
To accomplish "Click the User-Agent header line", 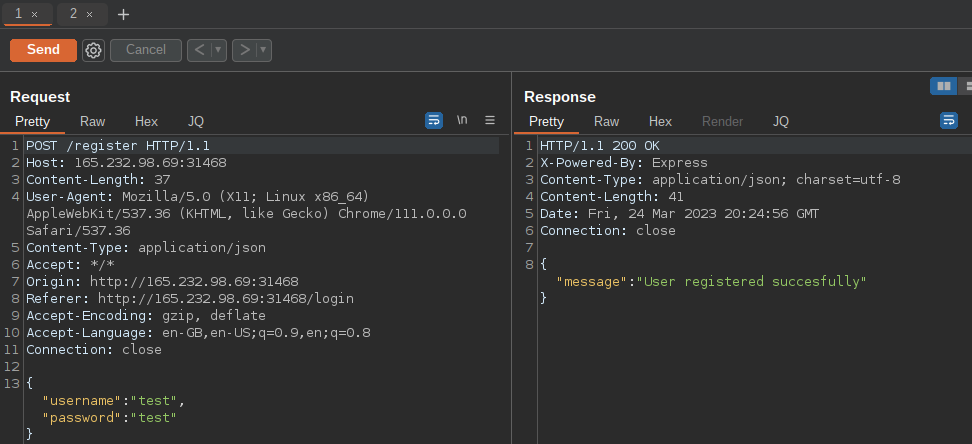I will tap(246, 213).
